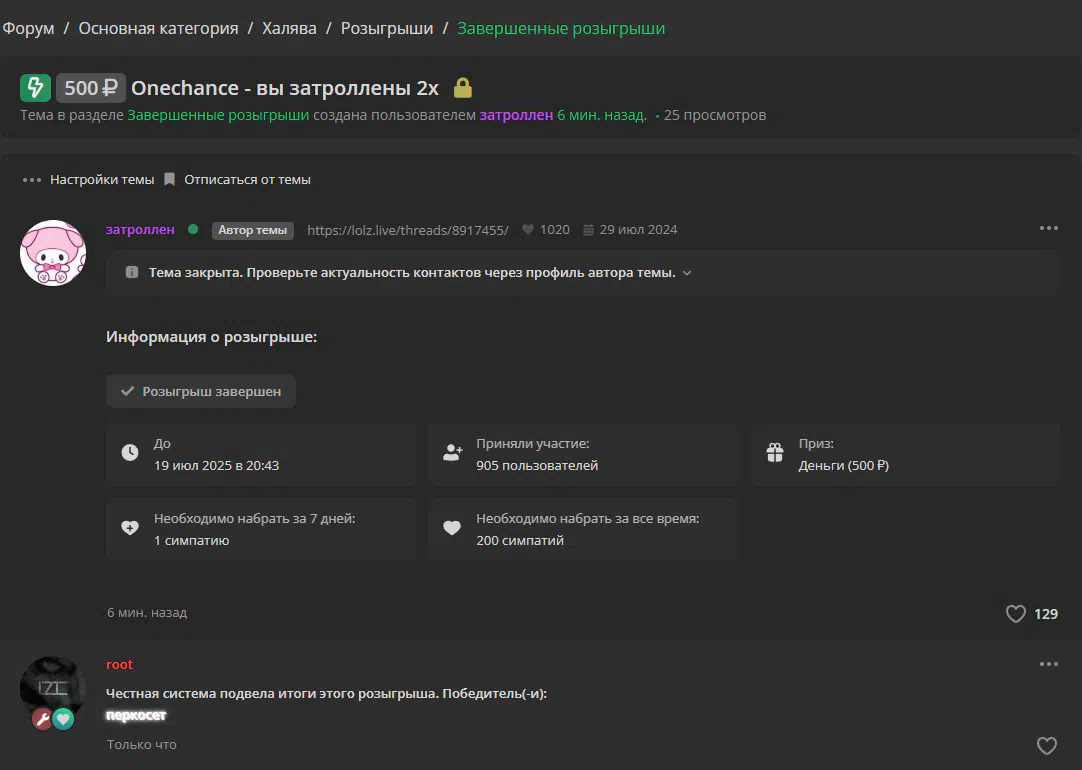
Task: Click root's dark avatar
Action: [x=53, y=689]
